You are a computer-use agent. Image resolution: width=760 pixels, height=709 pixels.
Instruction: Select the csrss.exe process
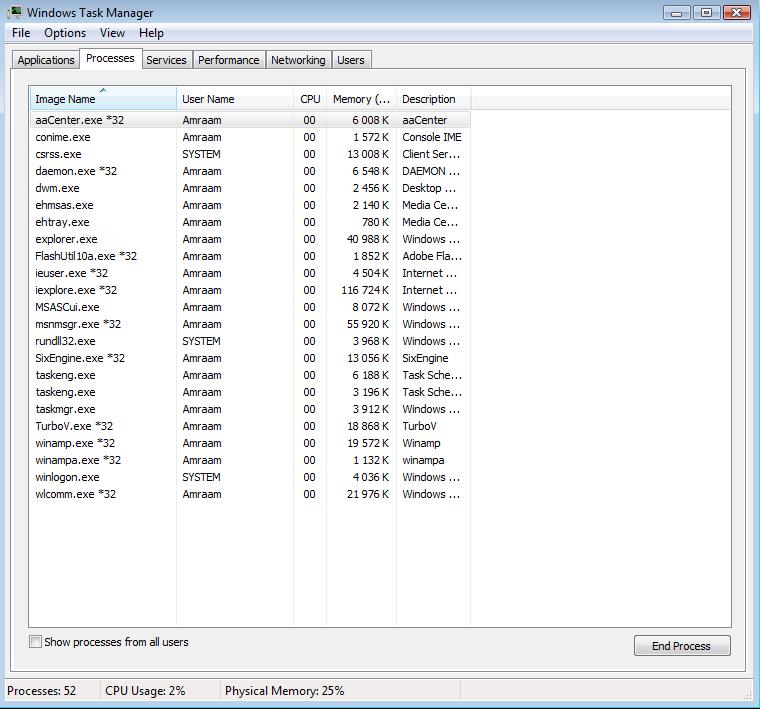click(x=250, y=154)
